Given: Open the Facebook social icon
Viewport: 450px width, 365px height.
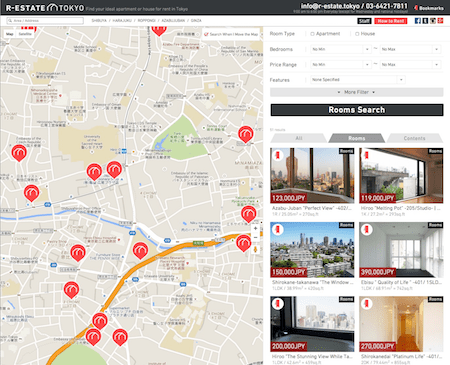Looking at the screenshot, I should (418, 21).
